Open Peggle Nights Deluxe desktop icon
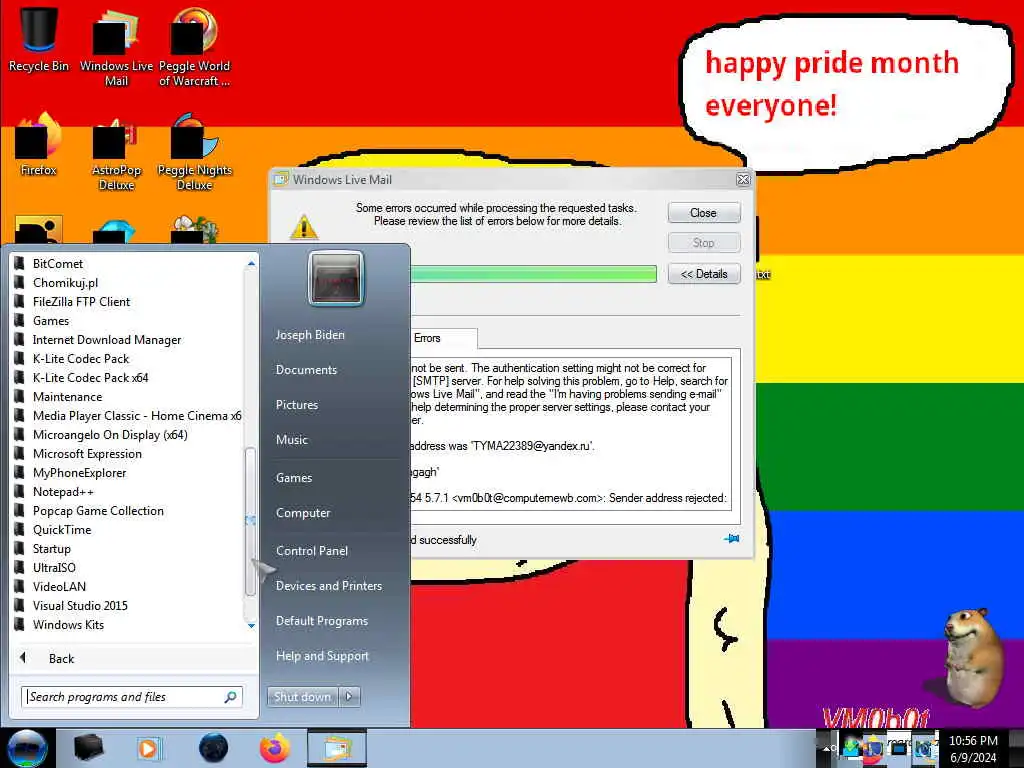This screenshot has width=1024, height=768. click(194, 152)
